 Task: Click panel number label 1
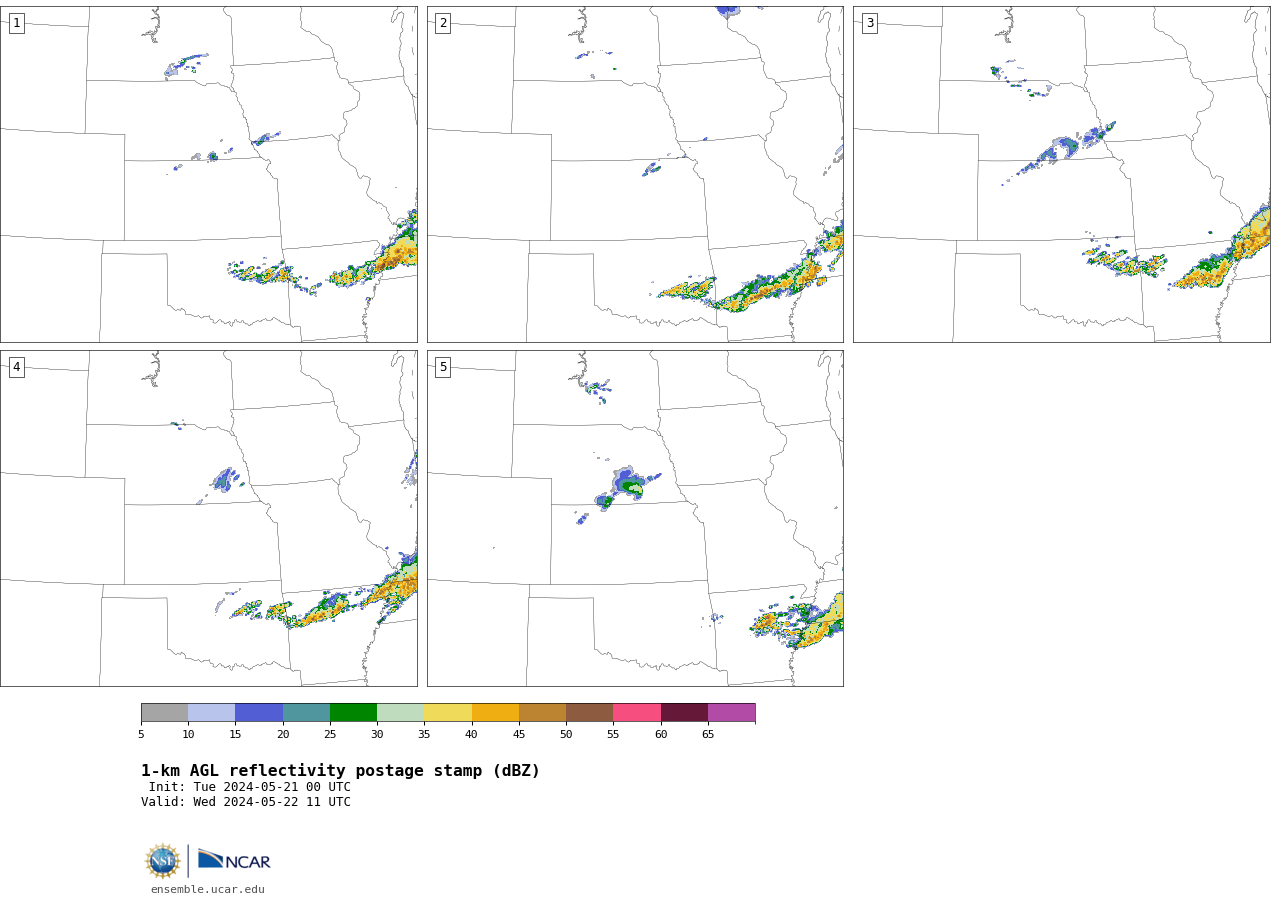pyautogui.click(x=16, y=23)
